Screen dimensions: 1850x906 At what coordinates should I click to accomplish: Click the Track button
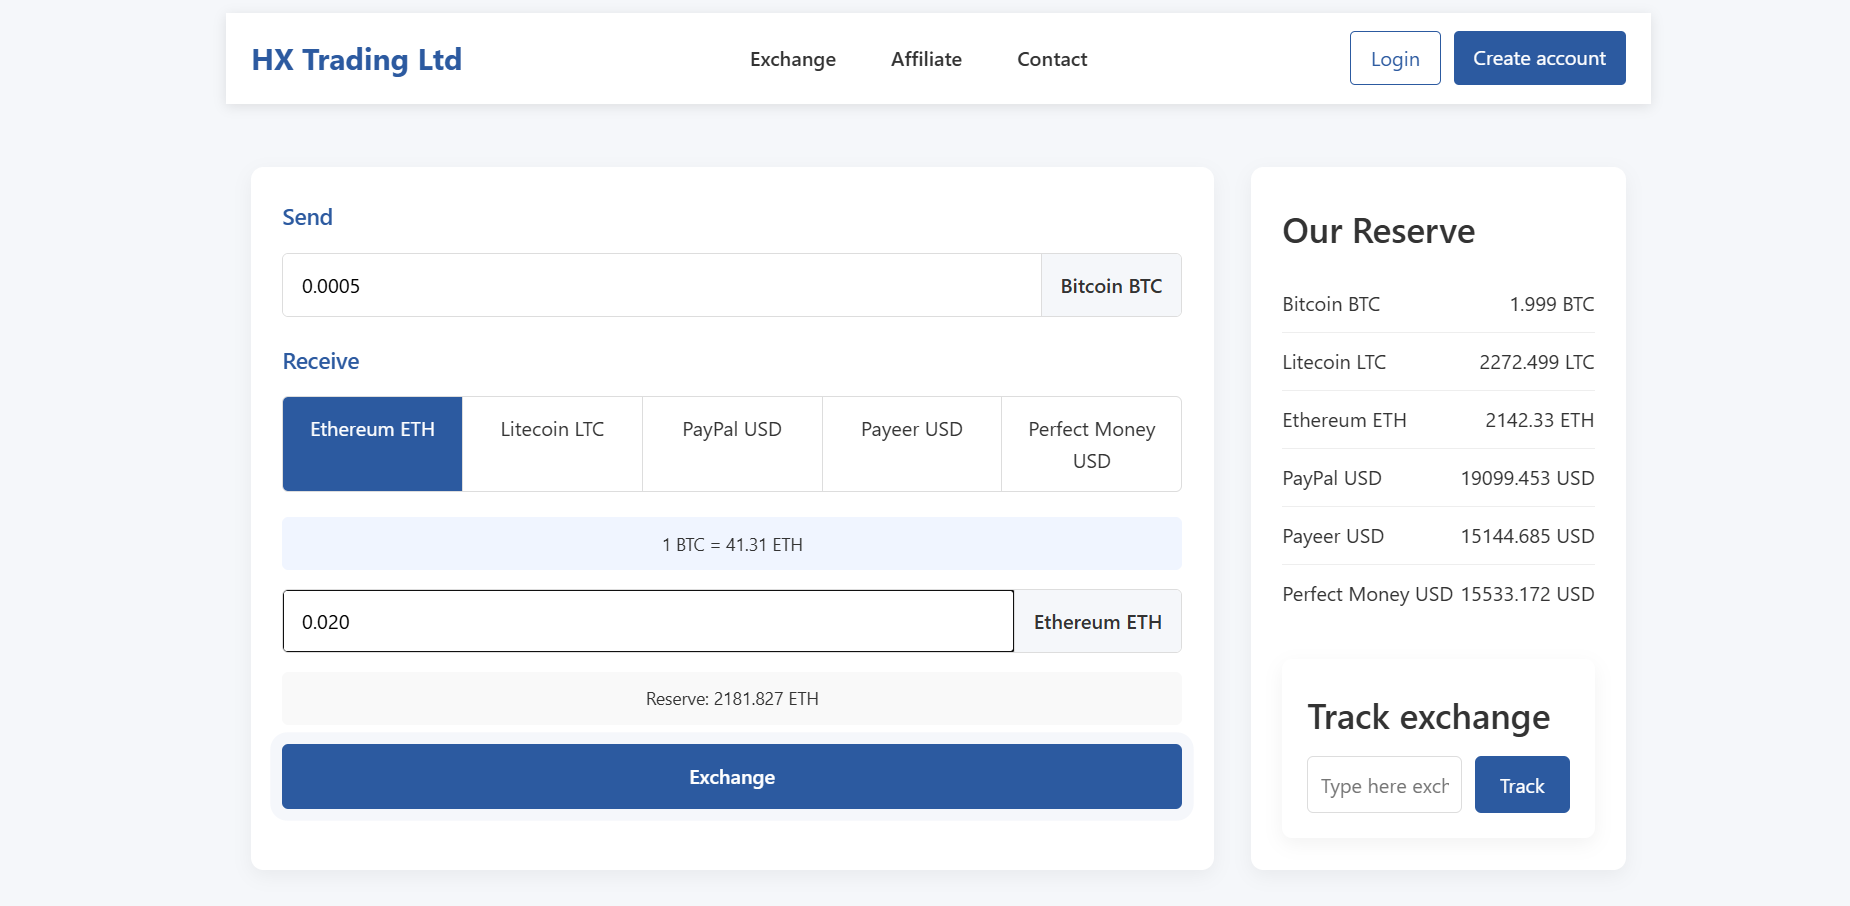[1521, 784]
